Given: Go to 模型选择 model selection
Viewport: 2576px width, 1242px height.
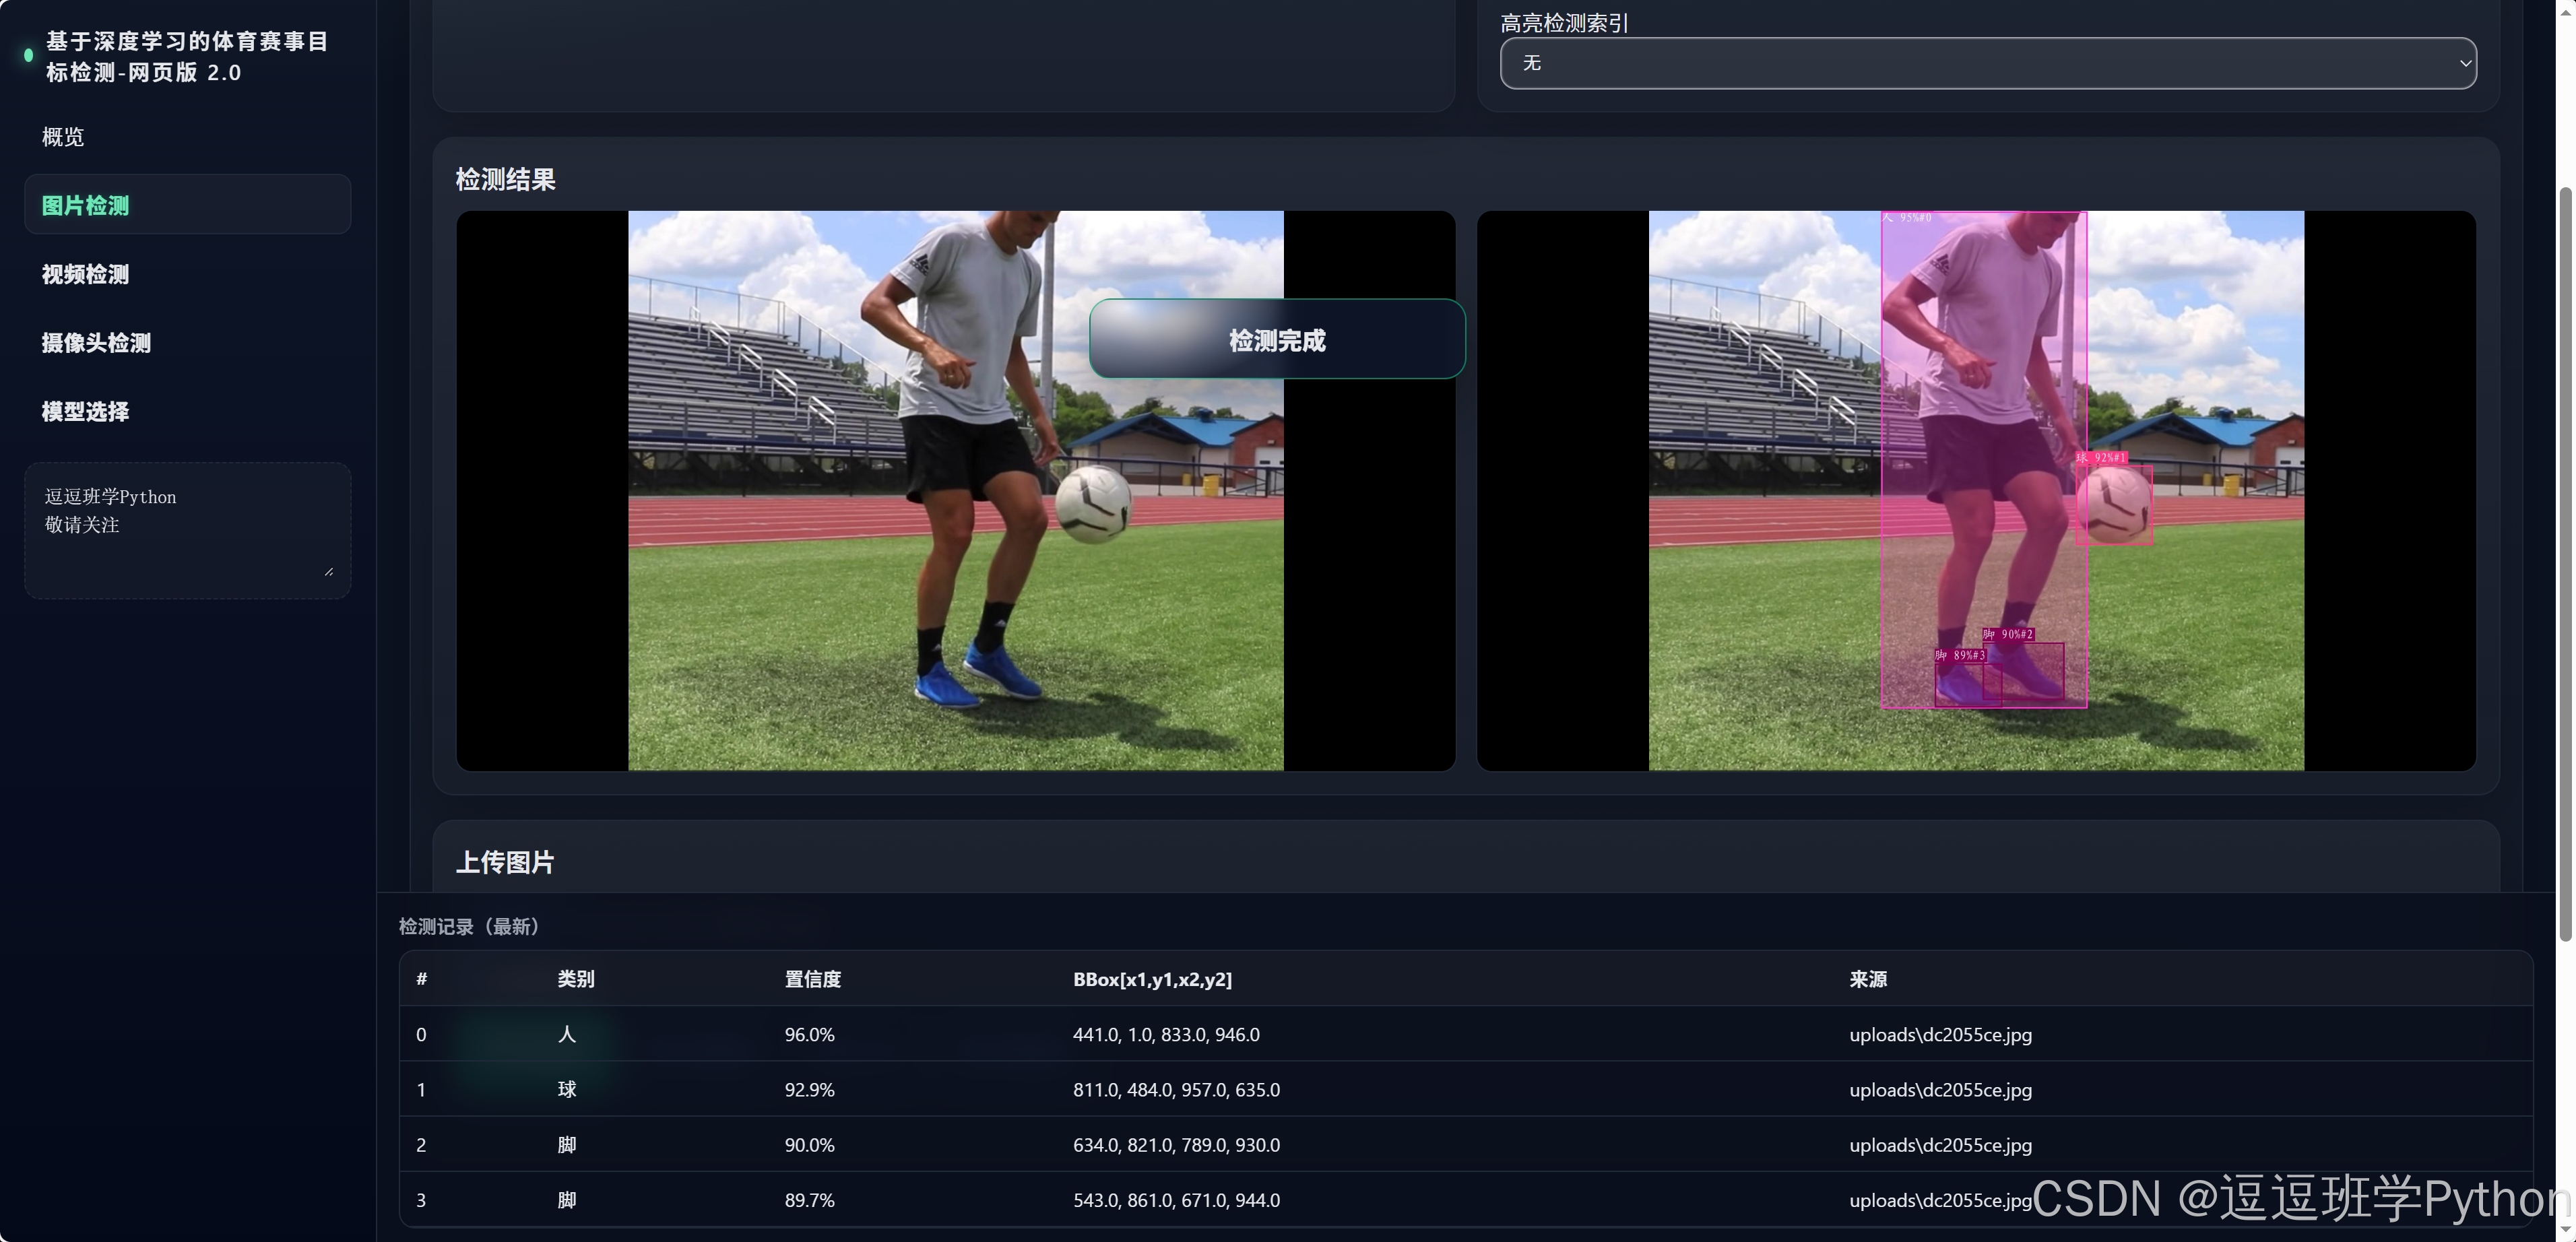Looking at the screenshot, I should click(x=86, y=411).
